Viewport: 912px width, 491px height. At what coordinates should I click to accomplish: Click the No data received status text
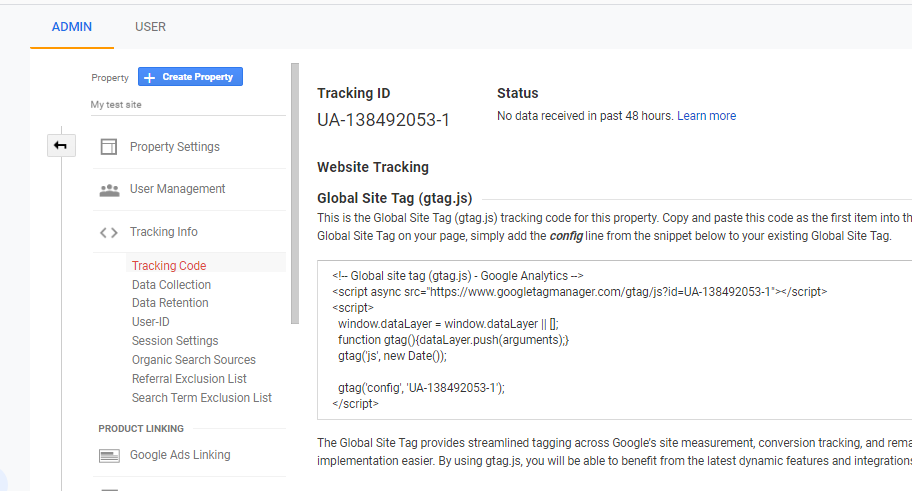coord(585,116)
